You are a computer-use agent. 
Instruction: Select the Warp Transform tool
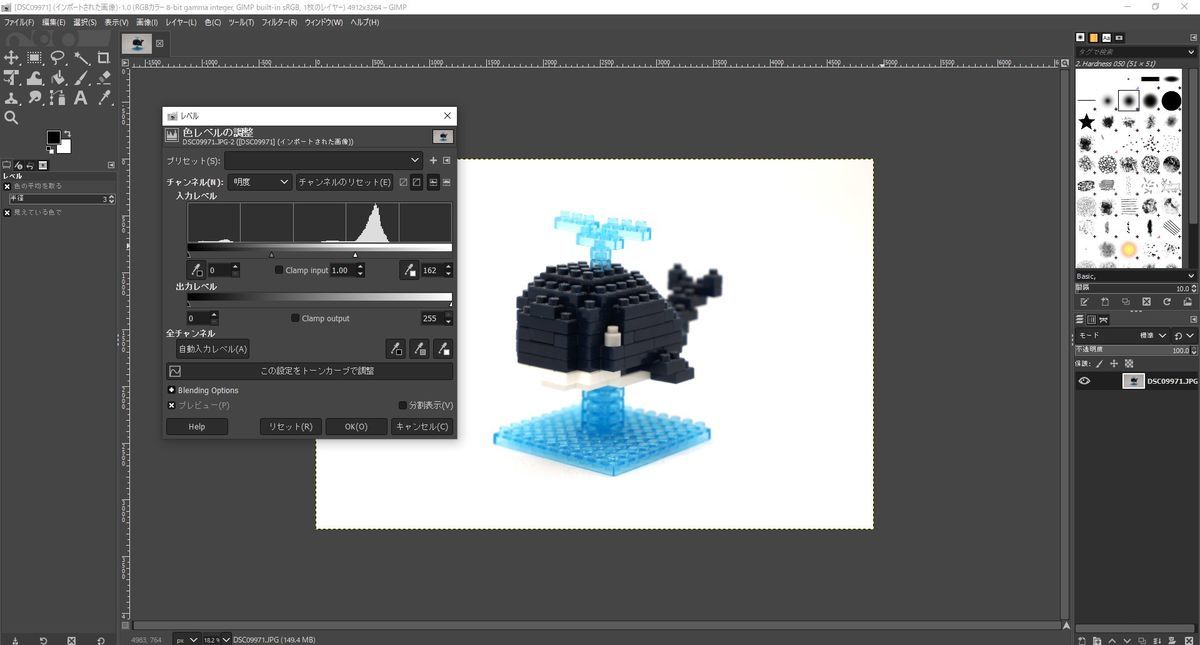[35, 78]
